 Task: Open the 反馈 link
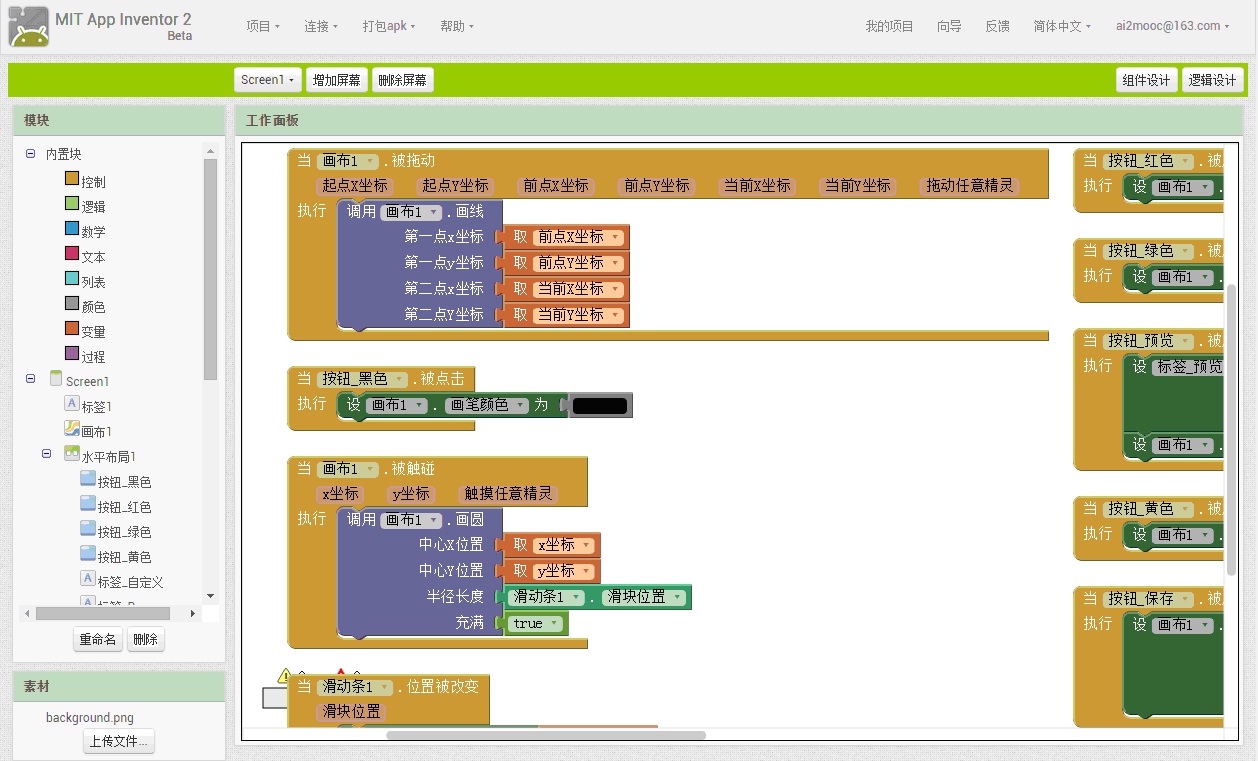[x=997, y=26]
